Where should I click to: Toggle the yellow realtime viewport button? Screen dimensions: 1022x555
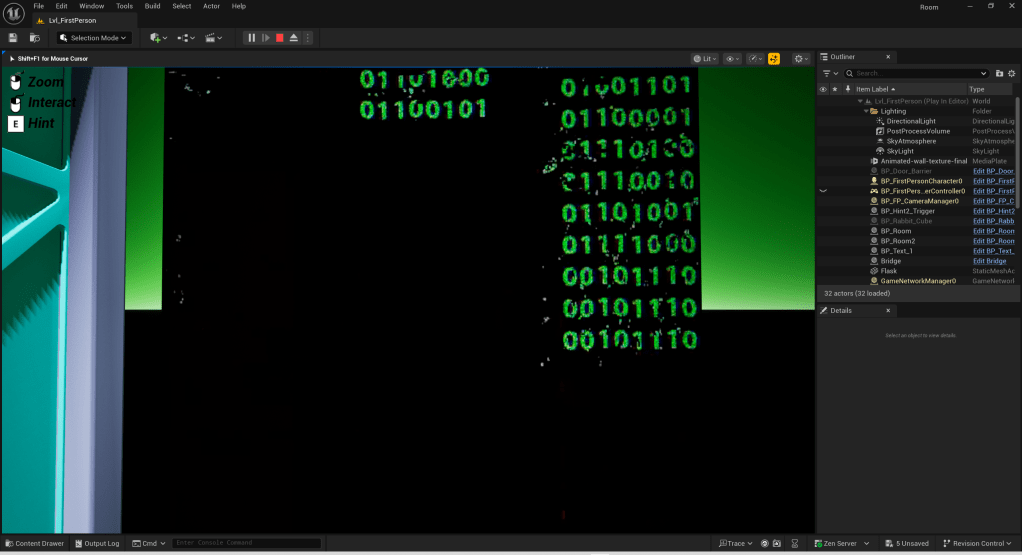pyautogui.click(x=773, y=59)
